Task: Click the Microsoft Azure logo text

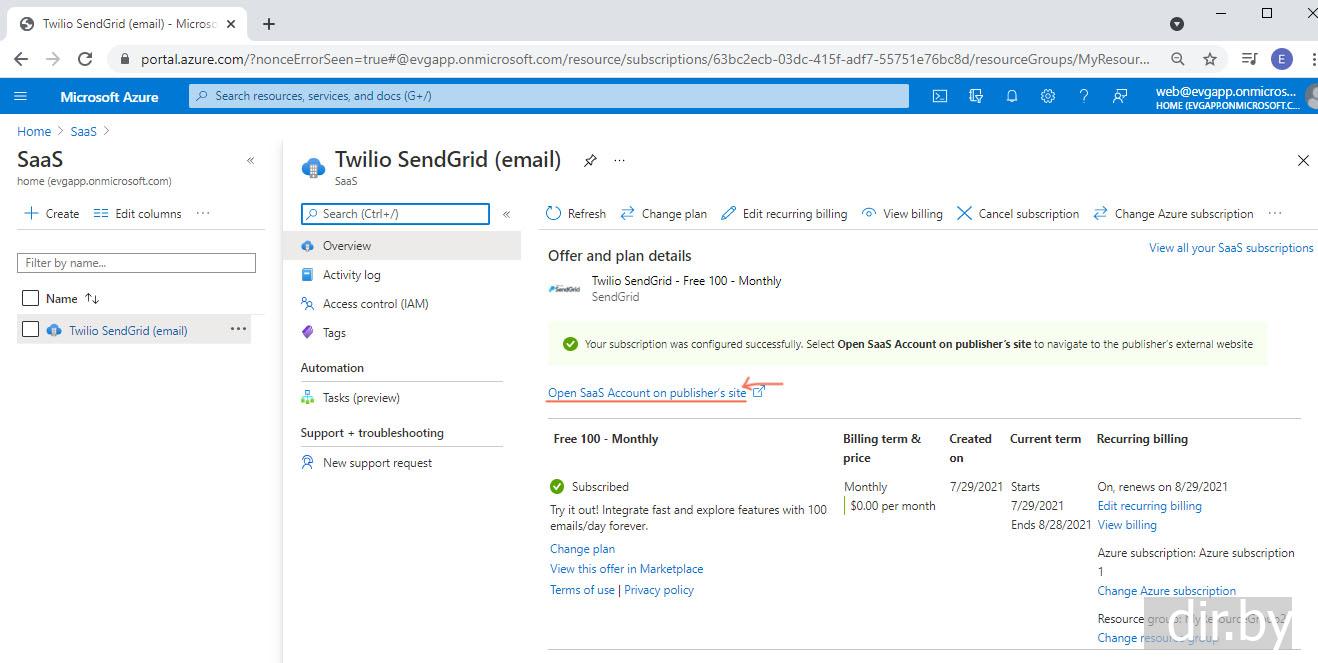Action: click(x=109, y=97)
